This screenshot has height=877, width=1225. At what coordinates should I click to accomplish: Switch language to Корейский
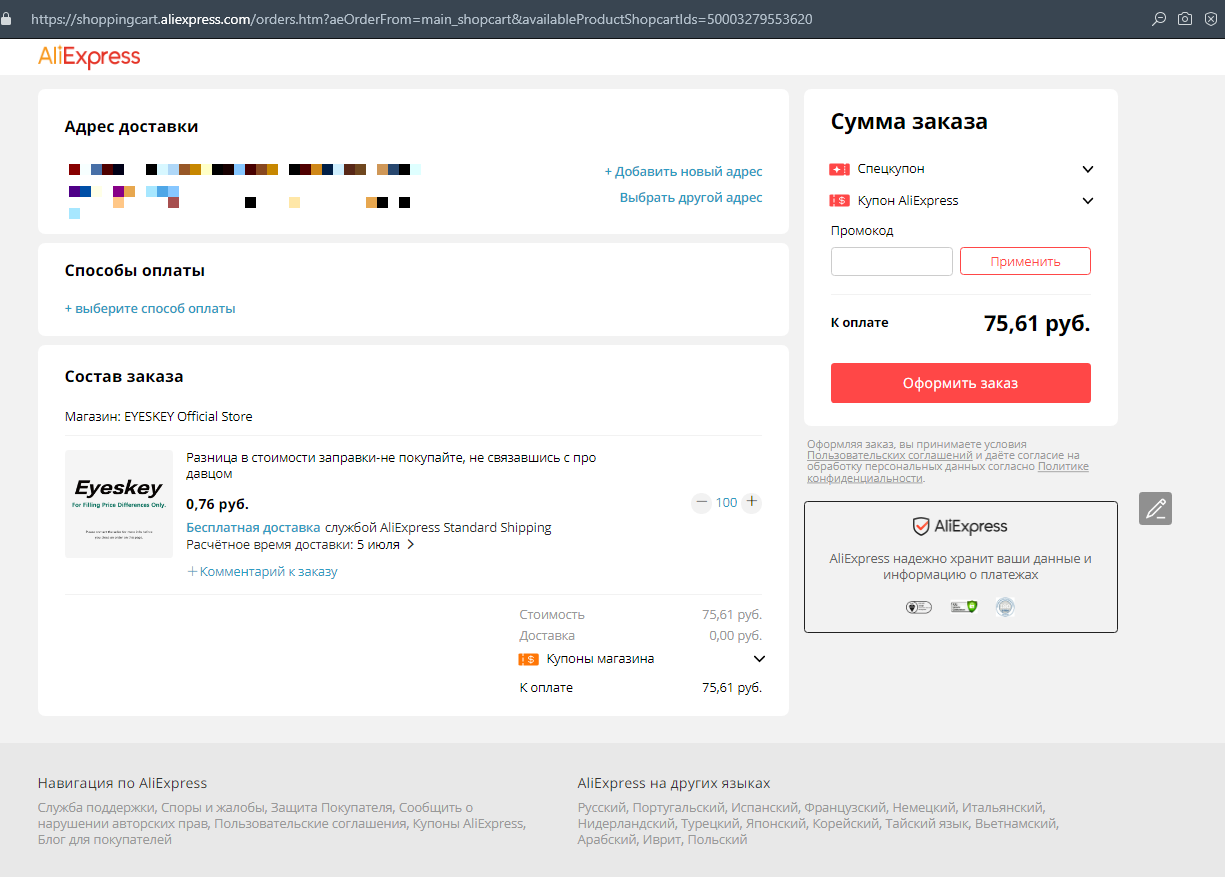click(845, 824)
